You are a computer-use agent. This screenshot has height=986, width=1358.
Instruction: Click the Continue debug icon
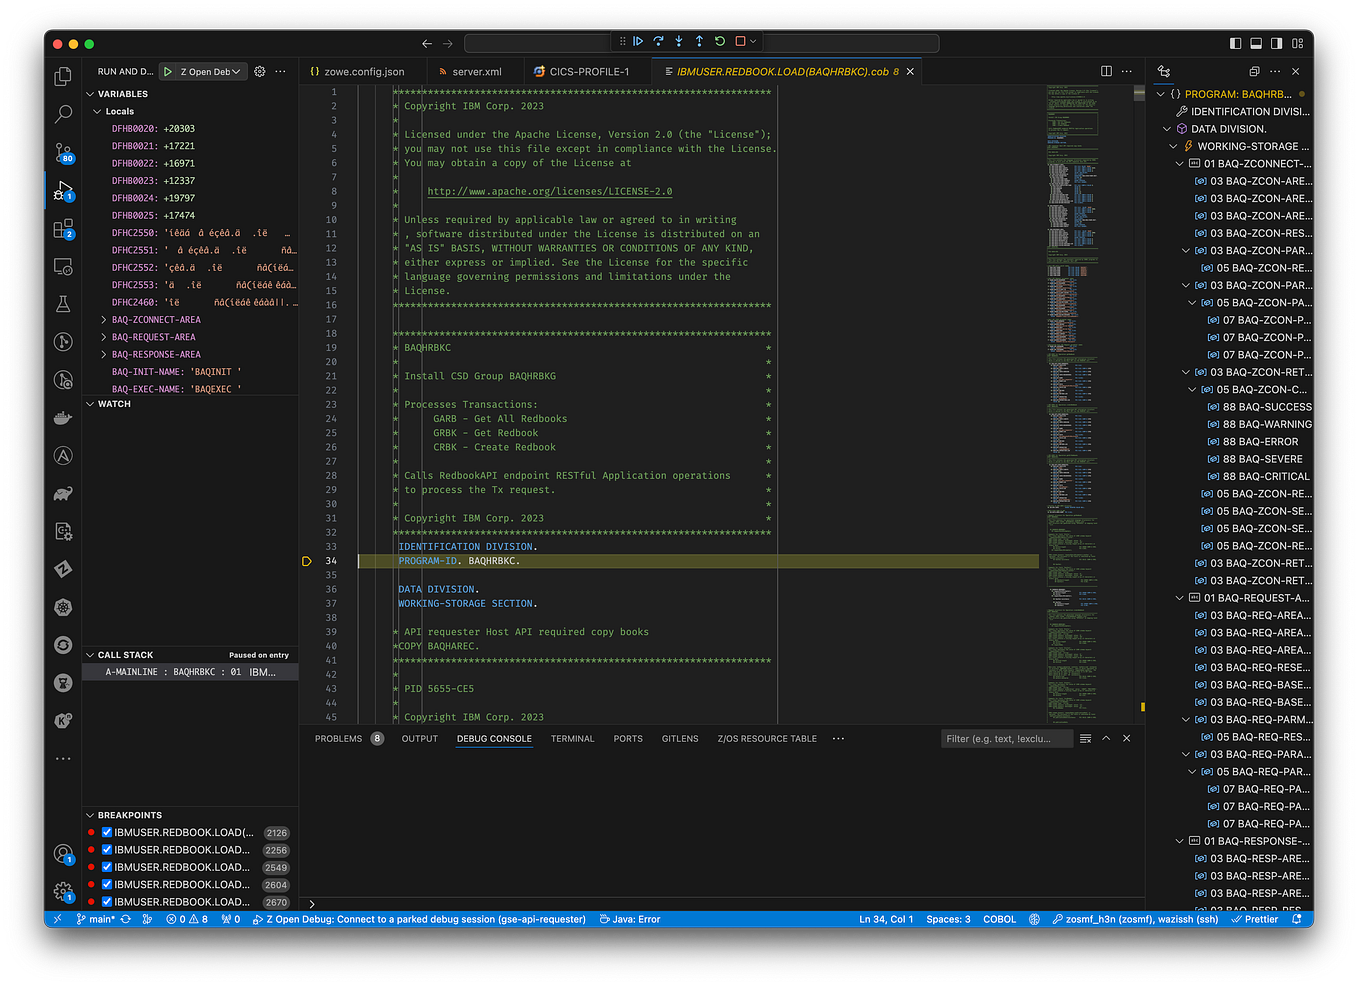click(x=638, y=41)
